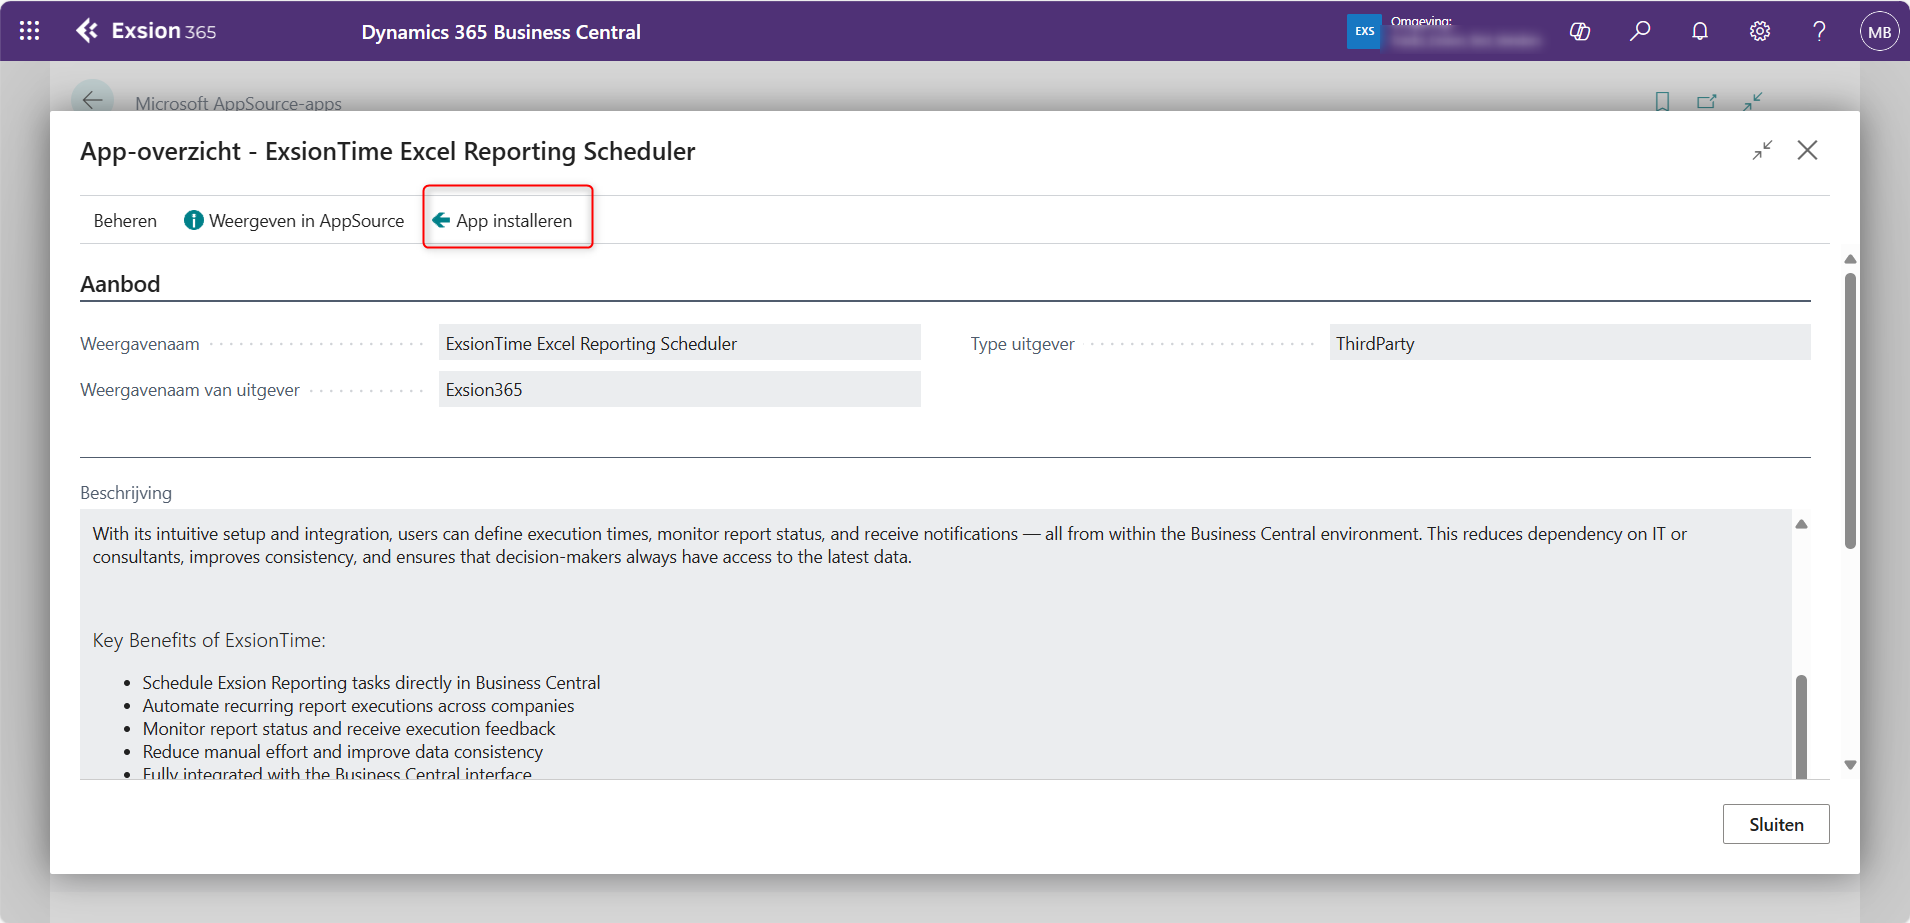Collapse the background AppSource-apps page
Image resolution: width=1910 pixels, height=923 pixels.
coord(1752,101)
